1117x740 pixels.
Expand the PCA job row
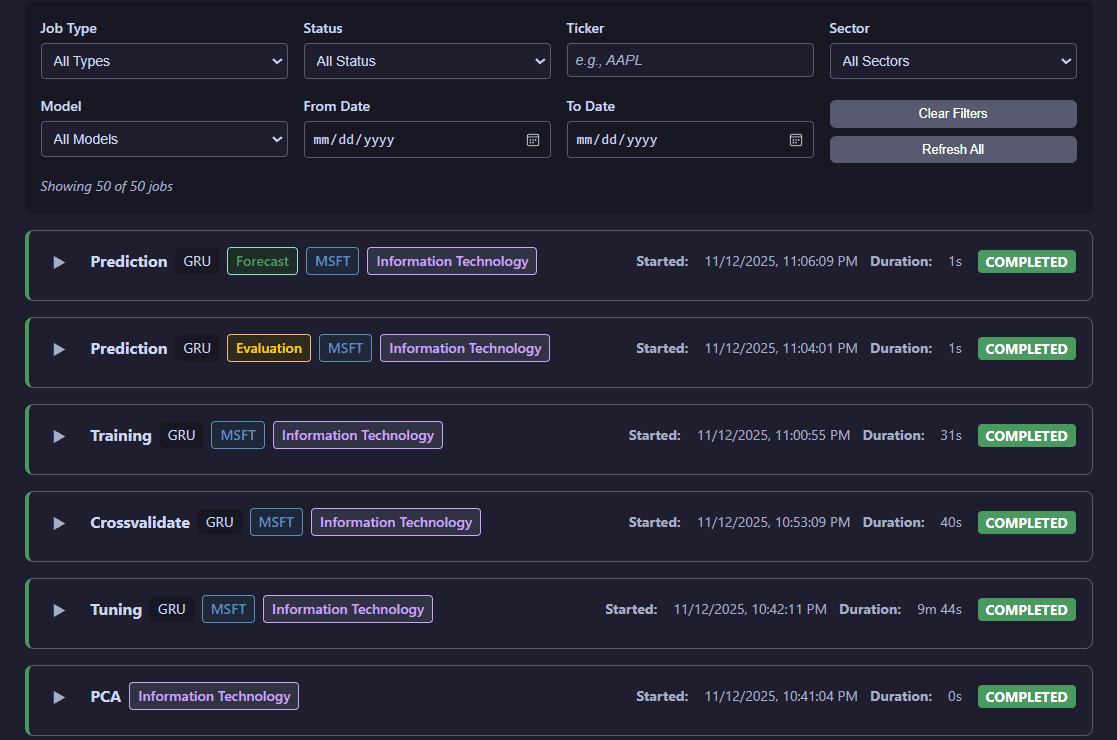(x=59, y=697)
